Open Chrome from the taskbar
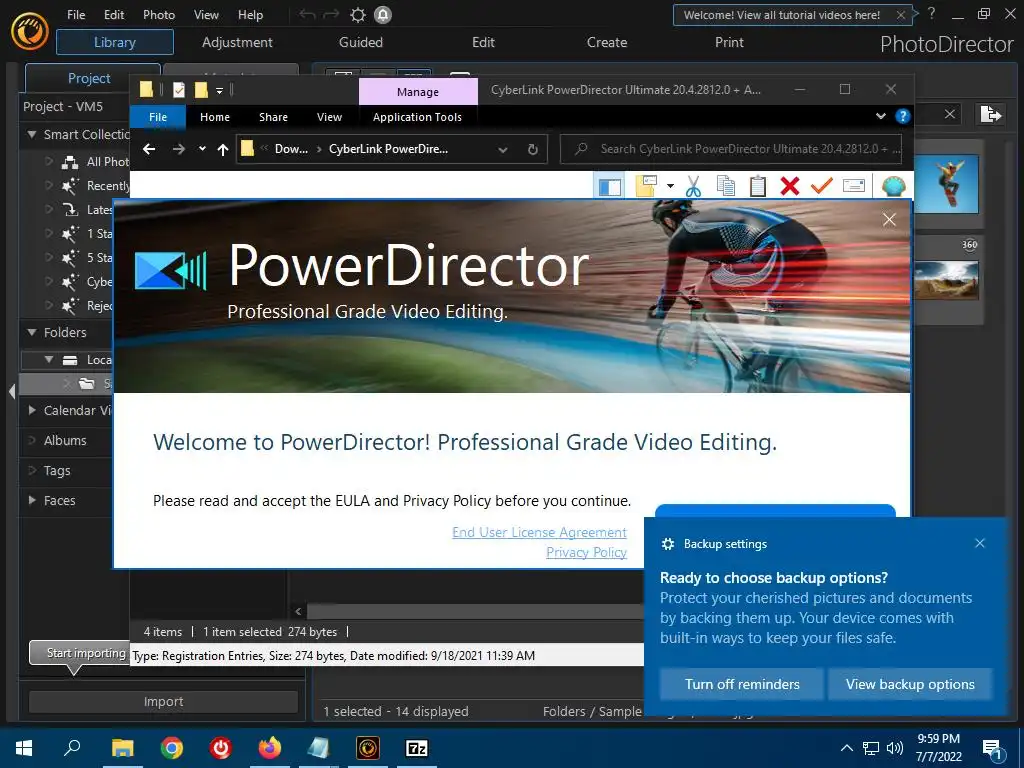Image resolution: width=1024 pixels, height=768 pixels. coord(172,748)
